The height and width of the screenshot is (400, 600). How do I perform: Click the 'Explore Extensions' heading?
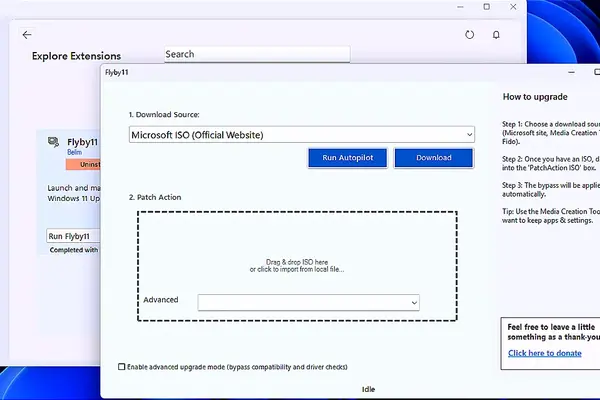tap(76, 56)
